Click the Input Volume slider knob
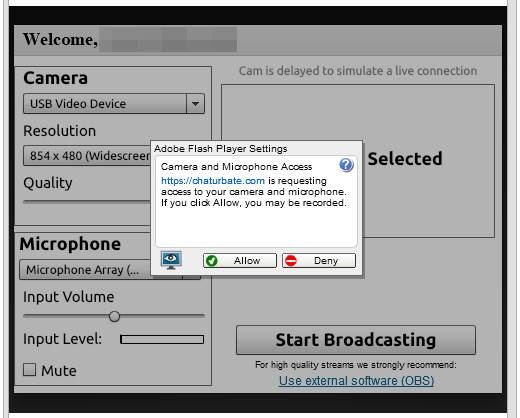Viewport: 520px width, 418px height. [114, 316]
